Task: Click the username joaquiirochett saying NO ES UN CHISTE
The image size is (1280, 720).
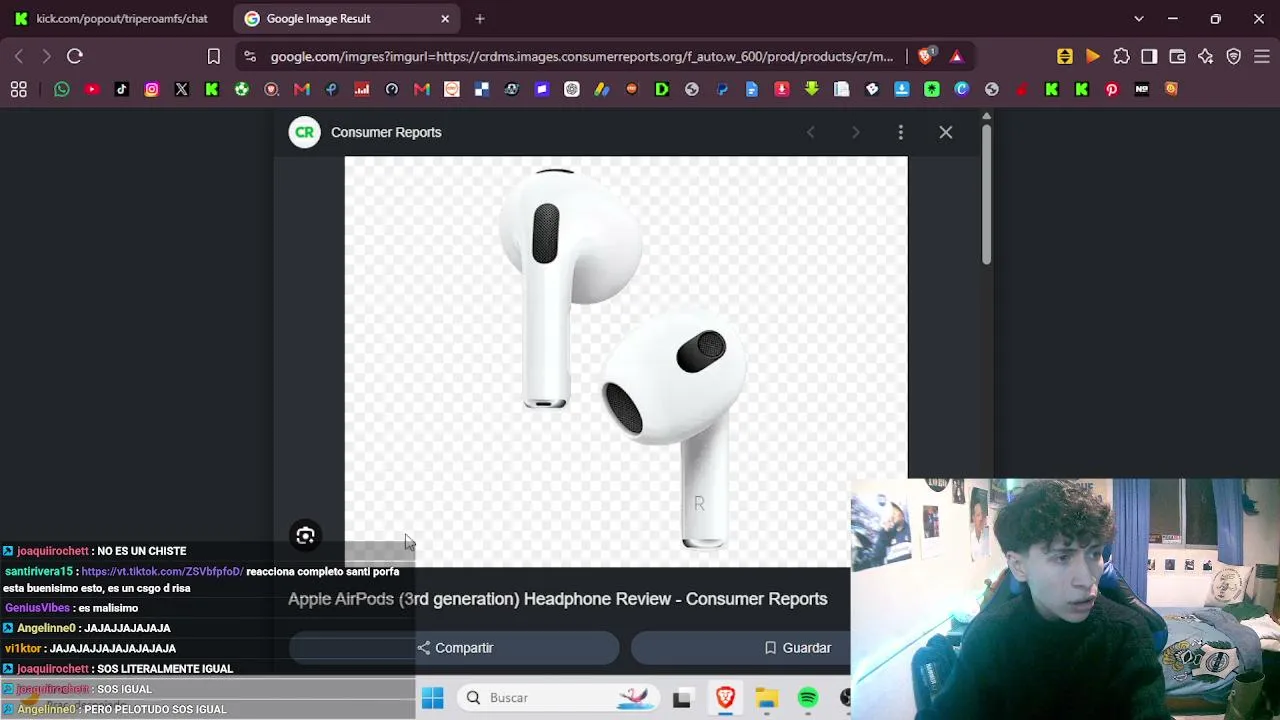Action: point(53,551)
